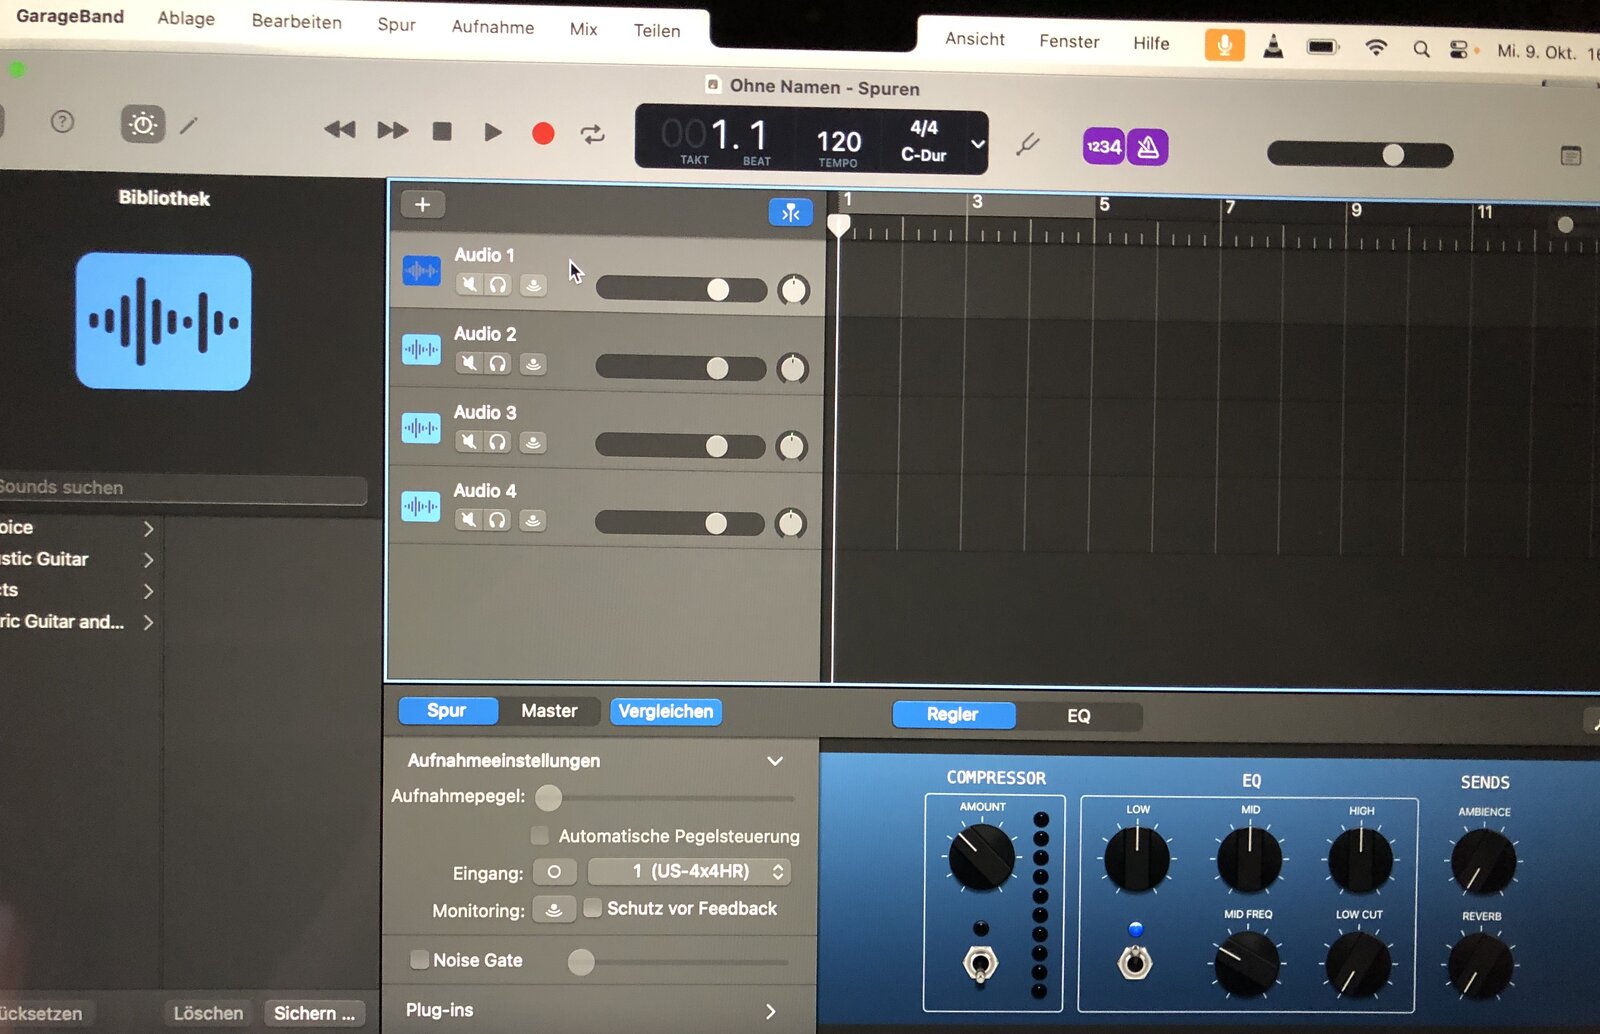Viewport: 1600px width, 1034px height.
Task: Click the Audio 1 pan knob
Action: (x=793, y=290)
